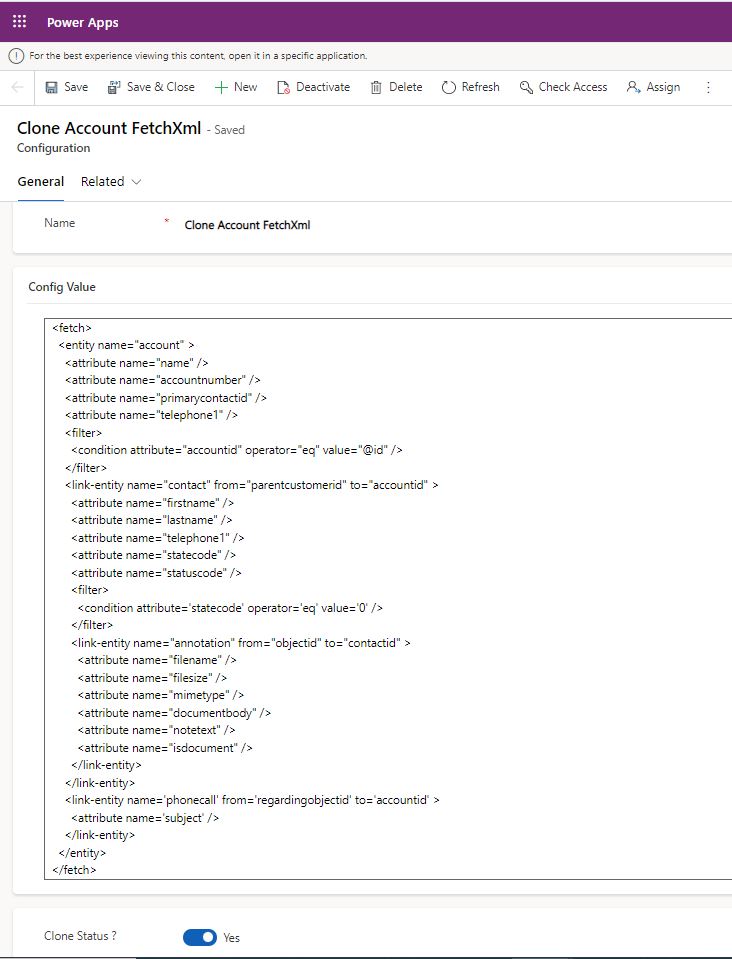Create a new record with New
The width and height of the screenshot is (732, 959).
pyautogui.click(x=236, y=87)
